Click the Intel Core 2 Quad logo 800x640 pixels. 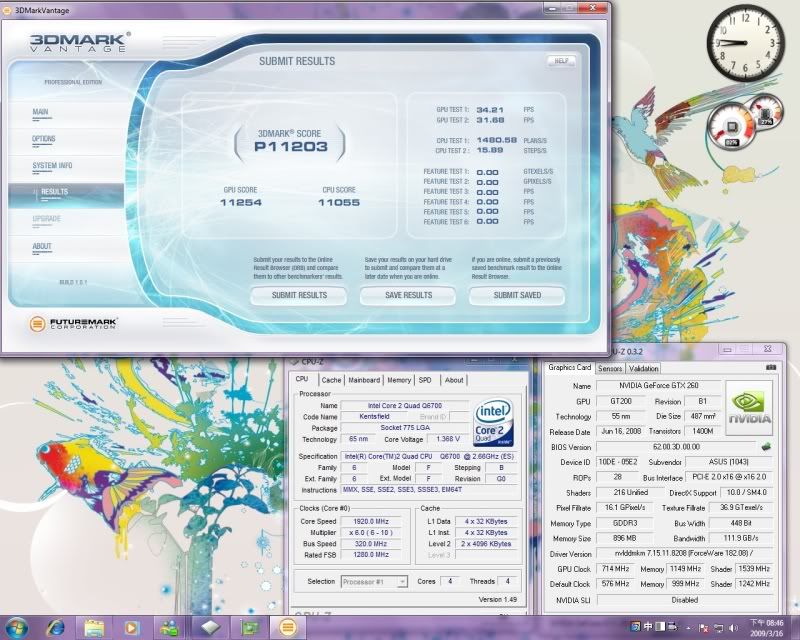pos(493,424)
